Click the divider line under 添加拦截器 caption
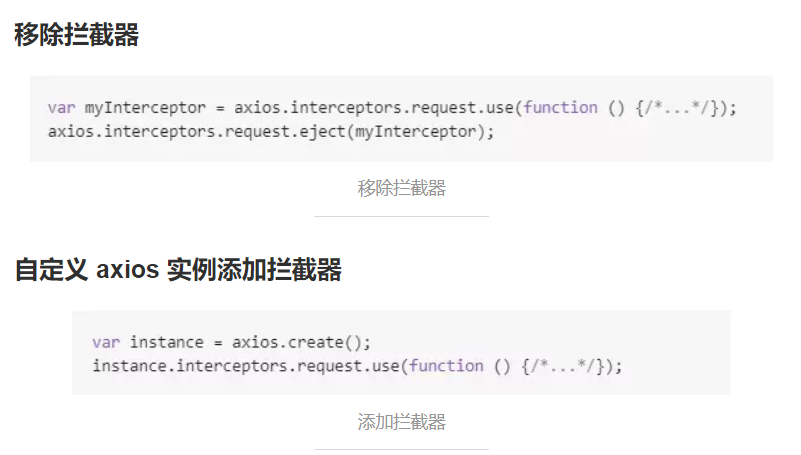The width and height of the screenshot is (801, 455). tap(401, 449)
